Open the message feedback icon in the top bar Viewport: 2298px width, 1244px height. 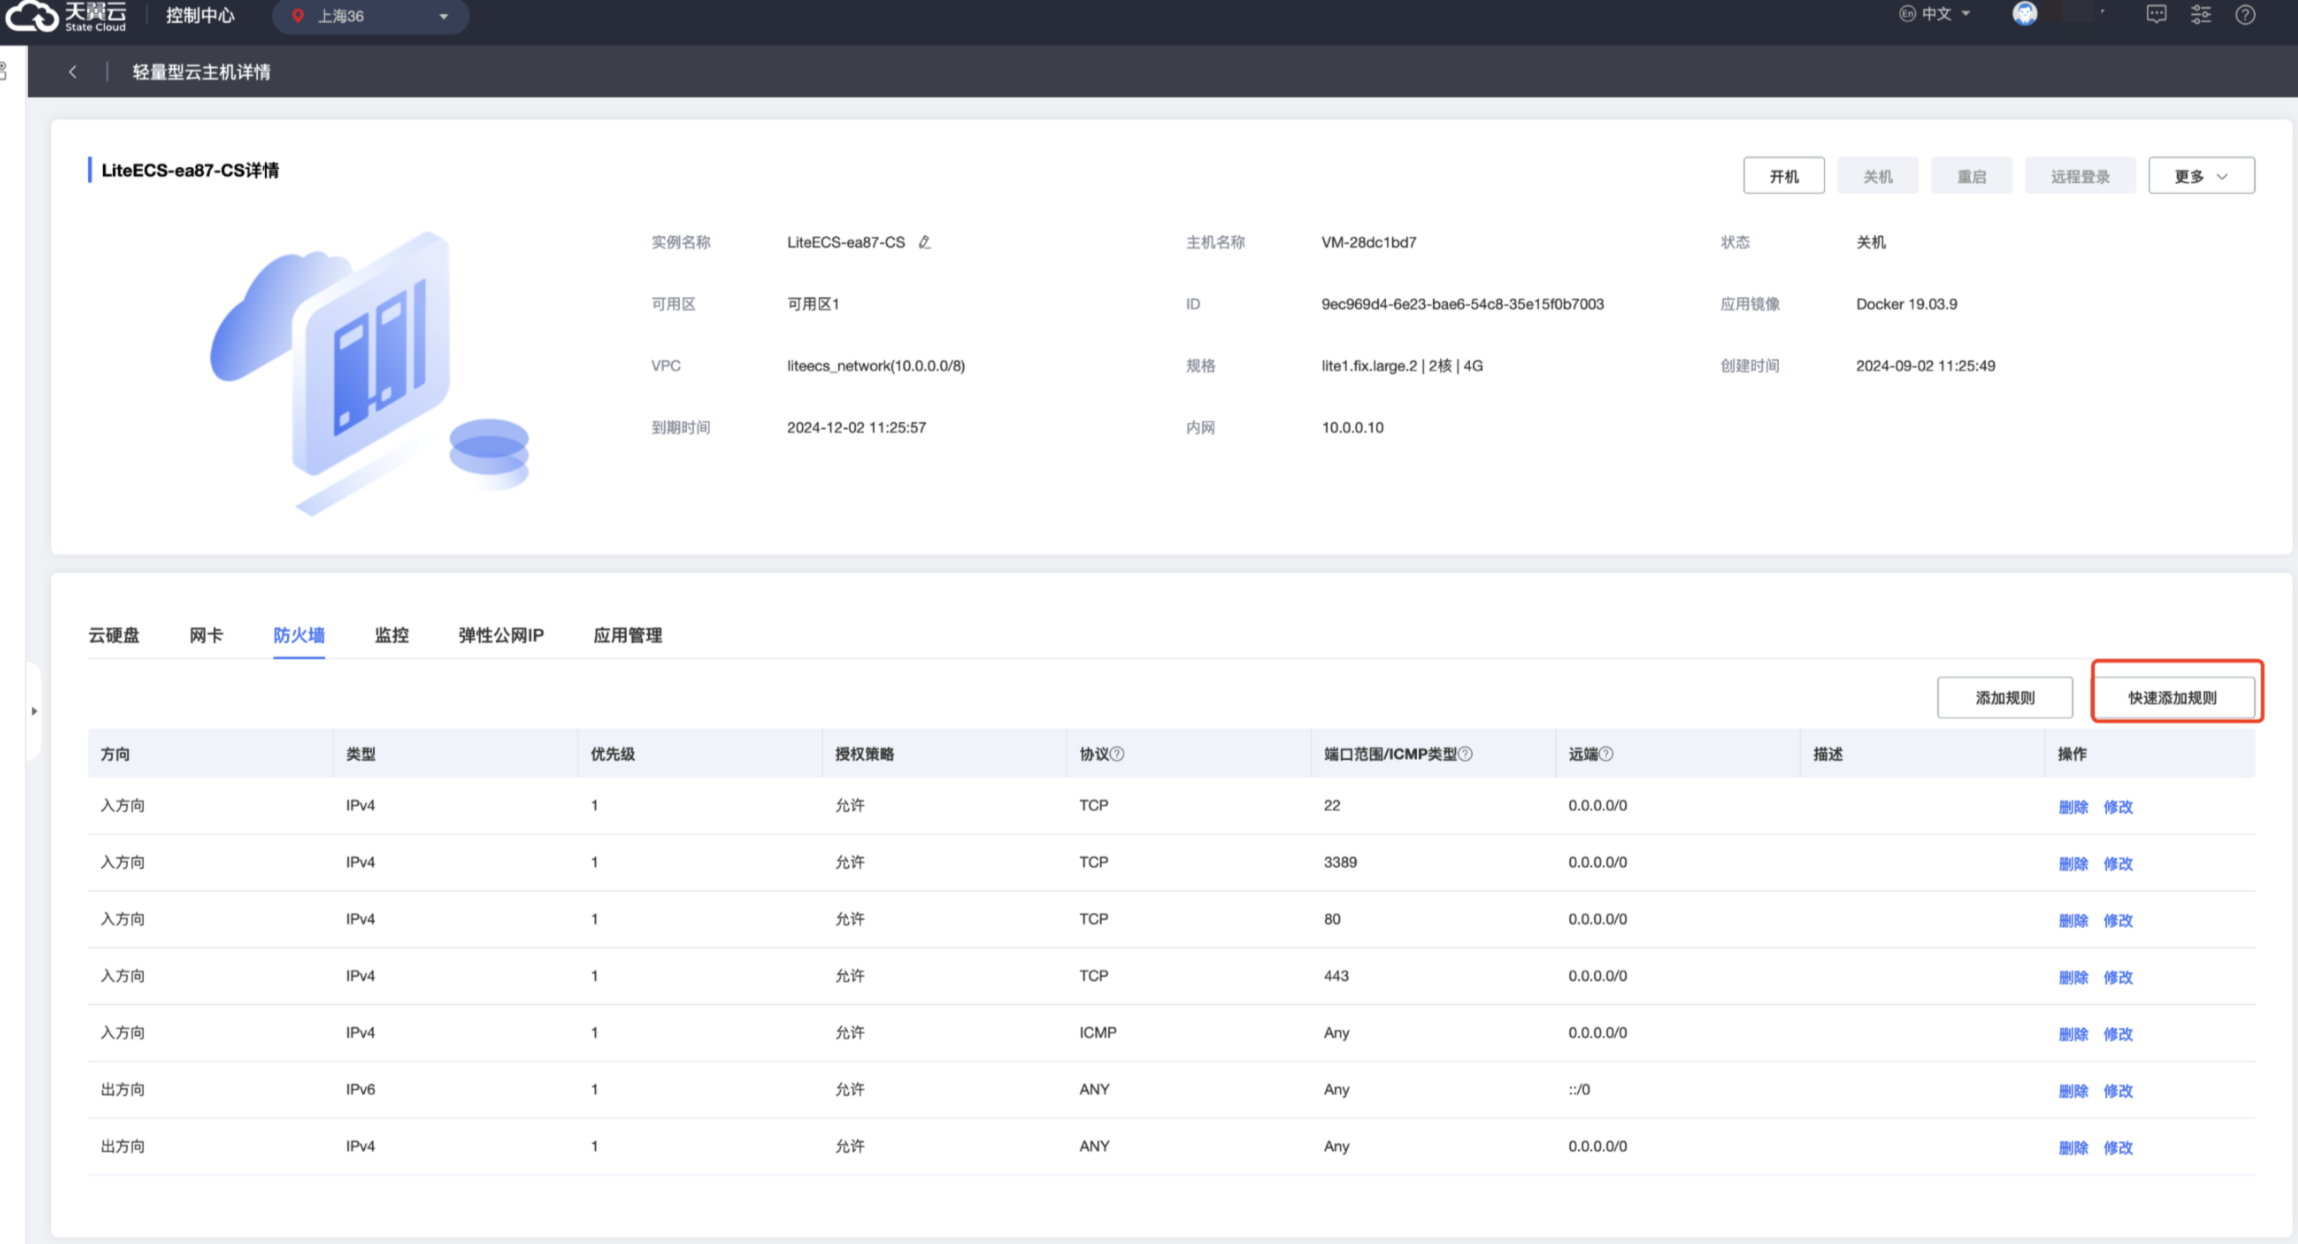(x=2156, y=15)
